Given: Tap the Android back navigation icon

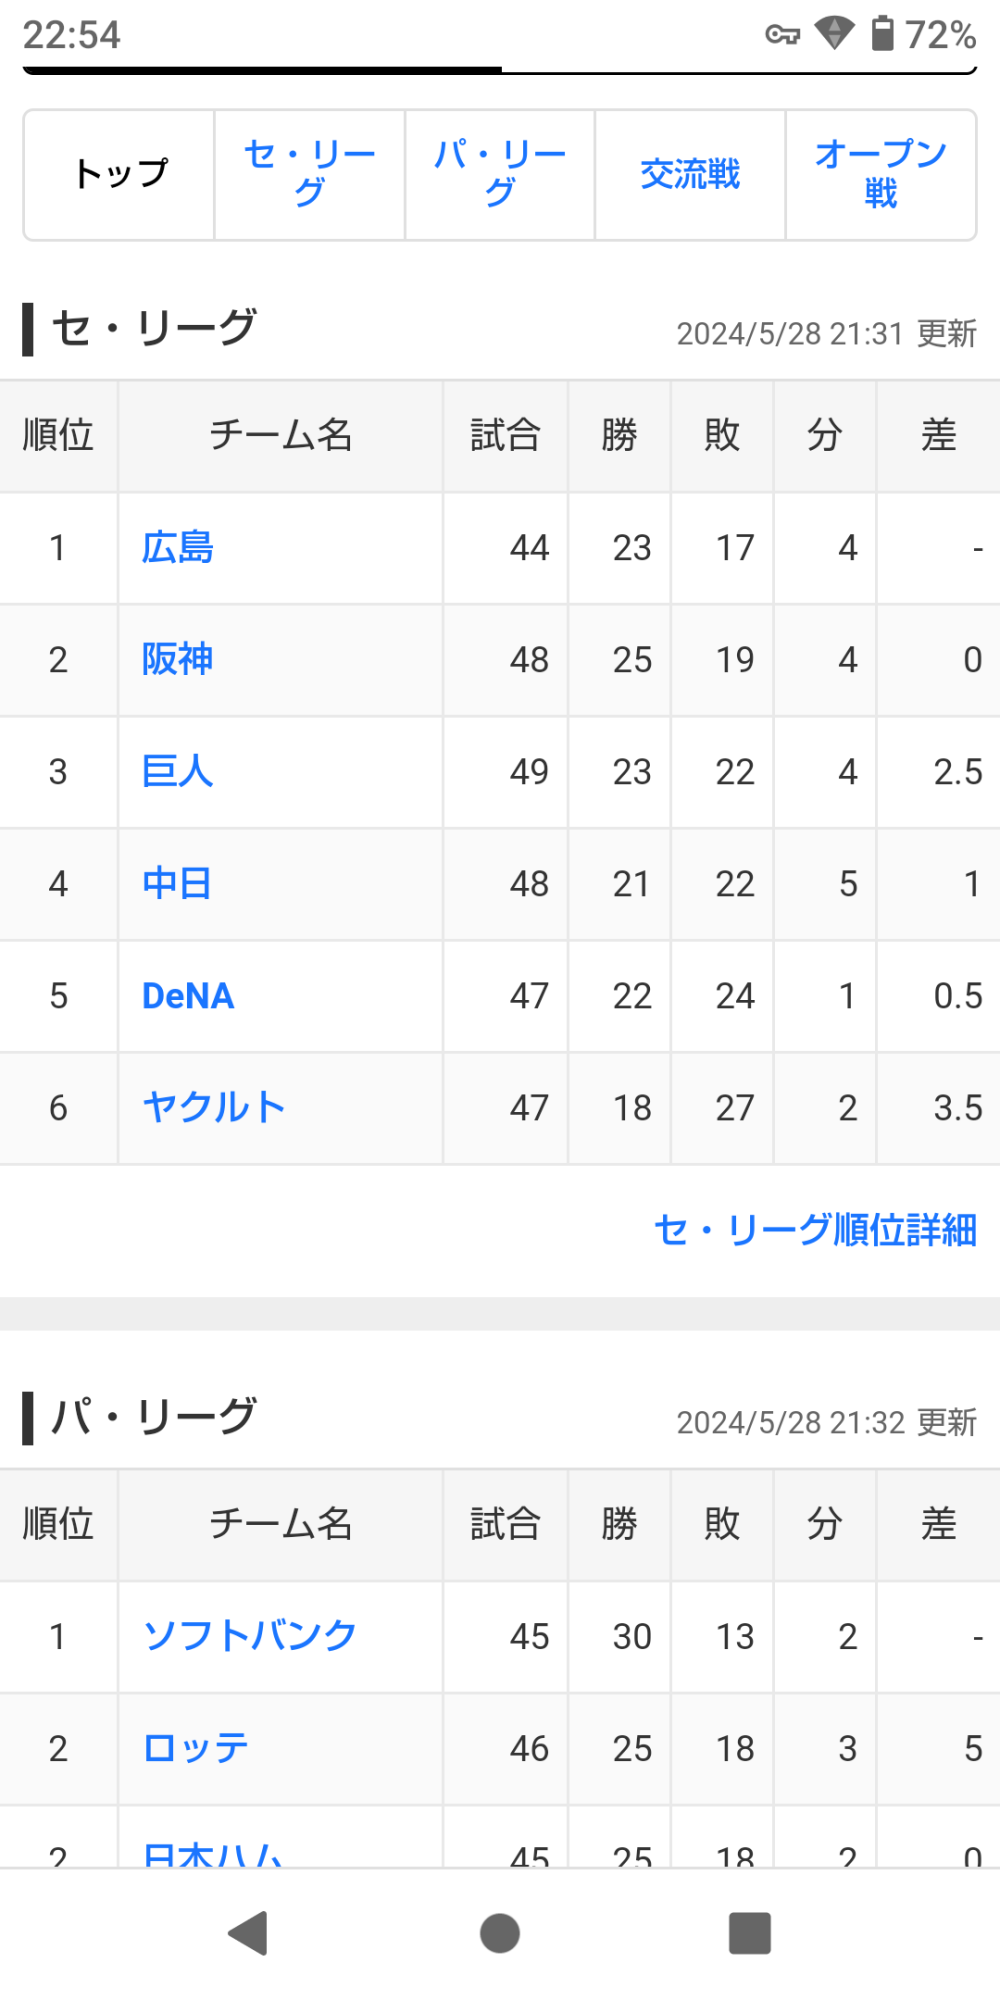Looking at the screenshot, I should coord(249,1932).
